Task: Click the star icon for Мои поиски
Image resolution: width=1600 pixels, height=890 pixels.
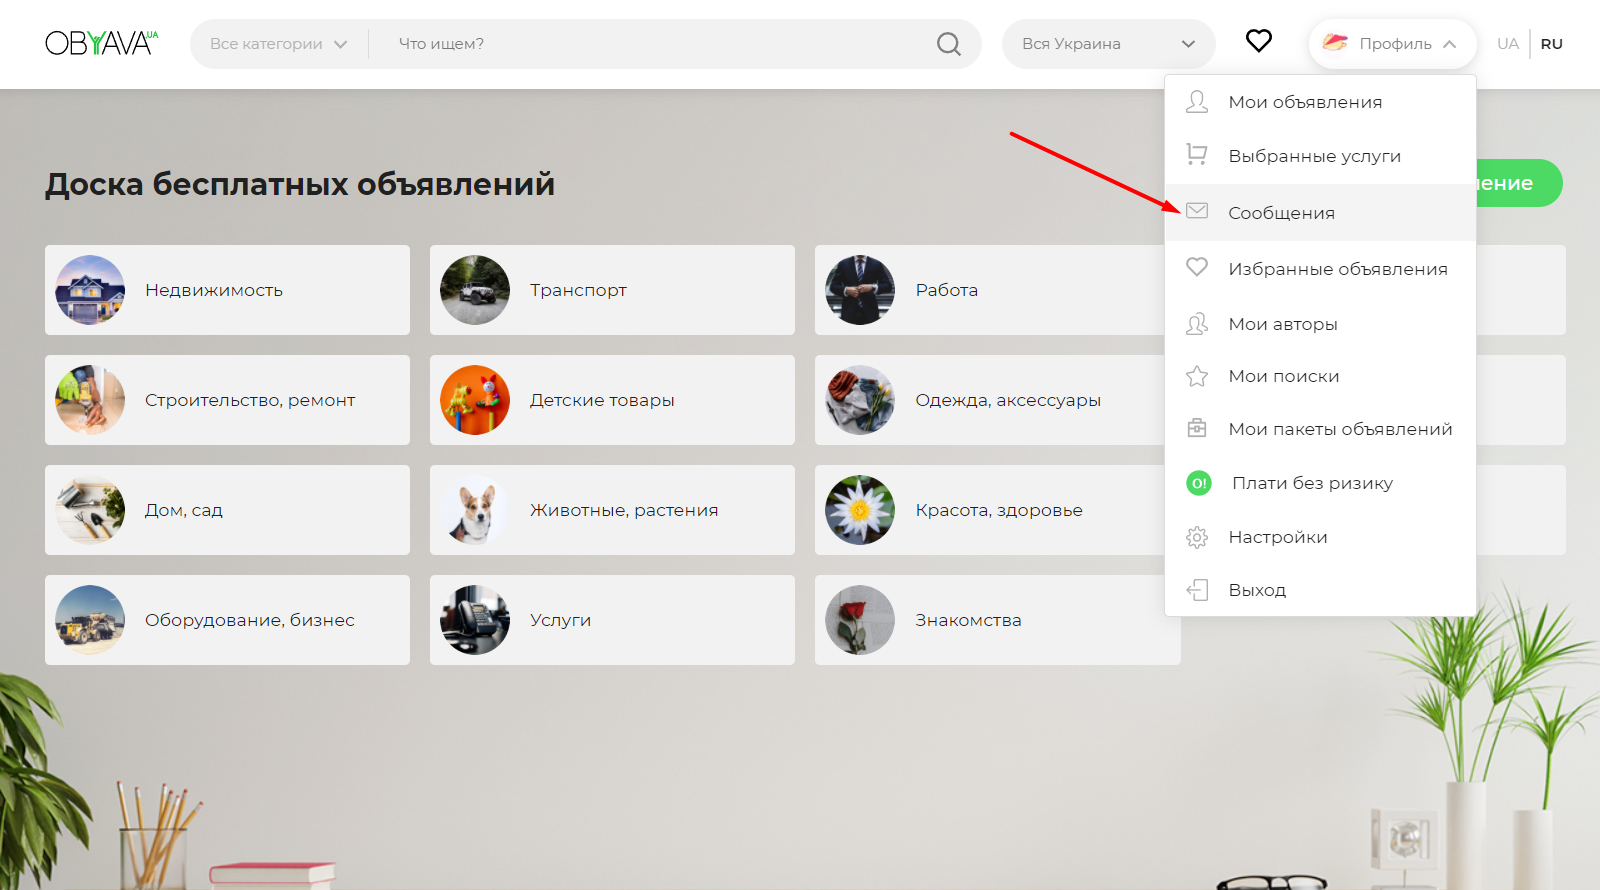Action: click(x=1197, y=376)
